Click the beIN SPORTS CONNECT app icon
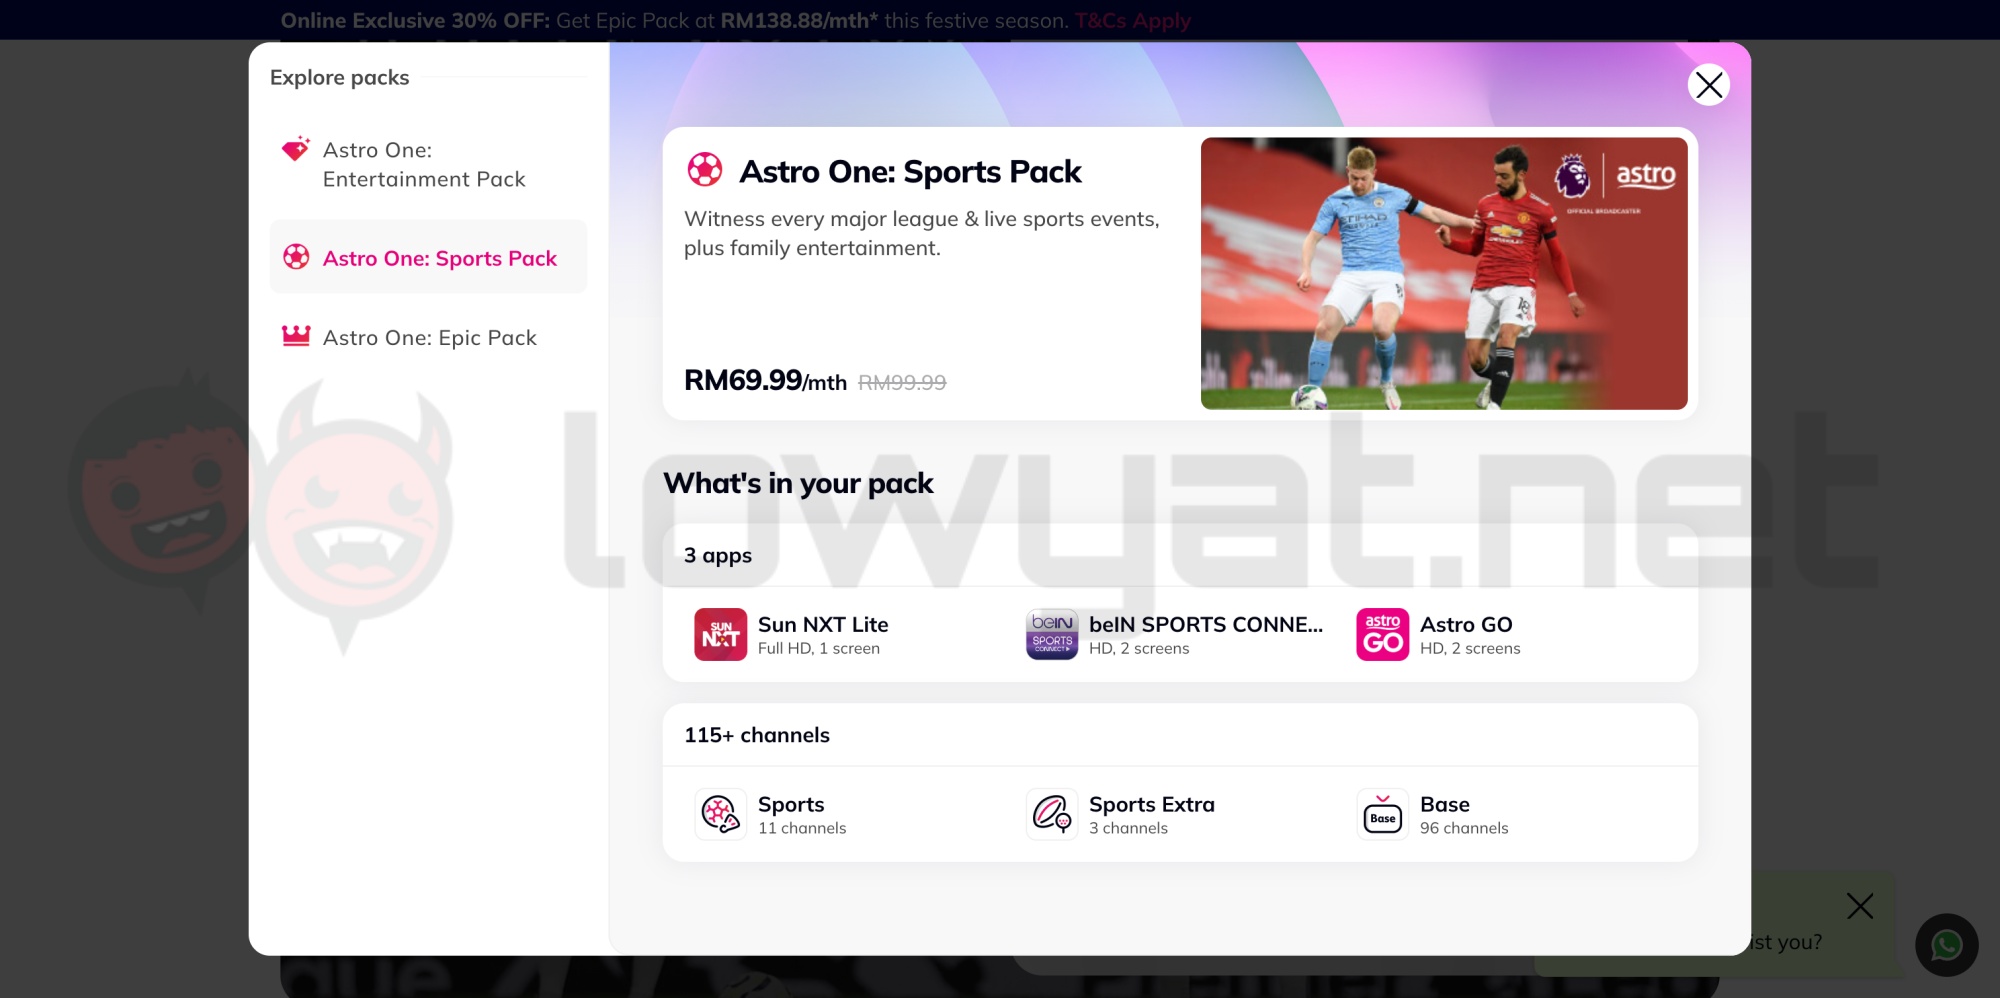The image size is (2000, 998). pos(1051,634)
